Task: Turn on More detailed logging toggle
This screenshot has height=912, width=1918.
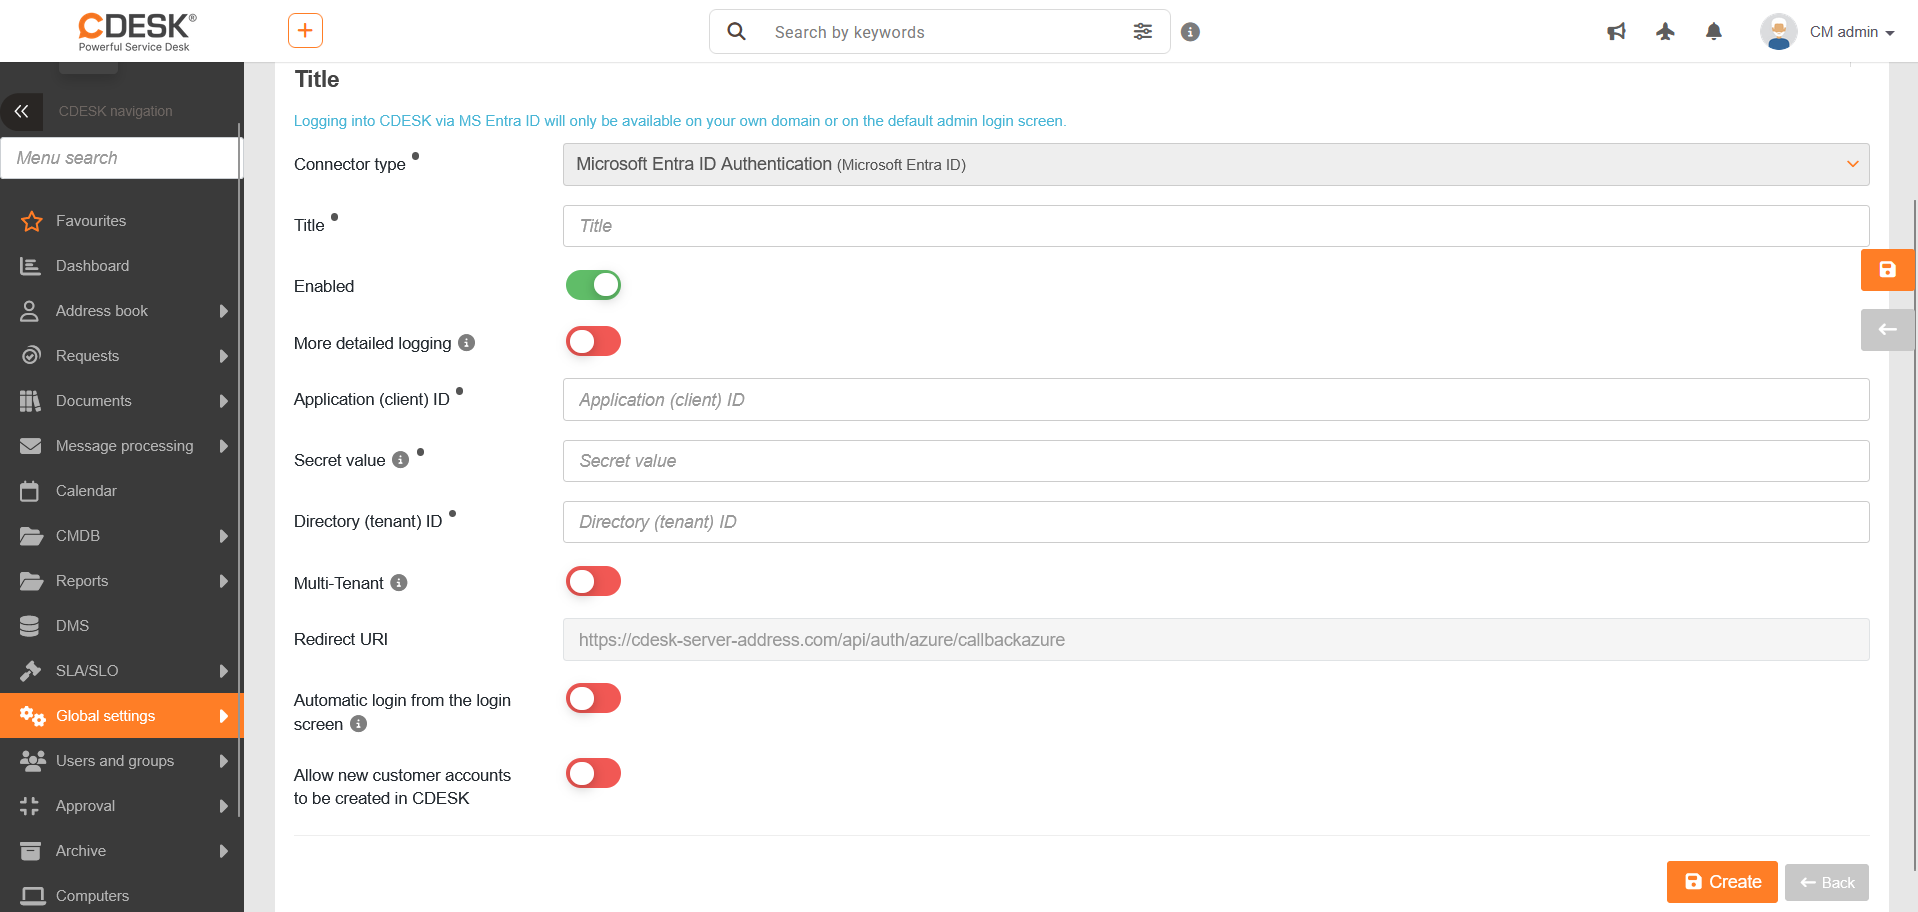Action: [x=593, y=341]
